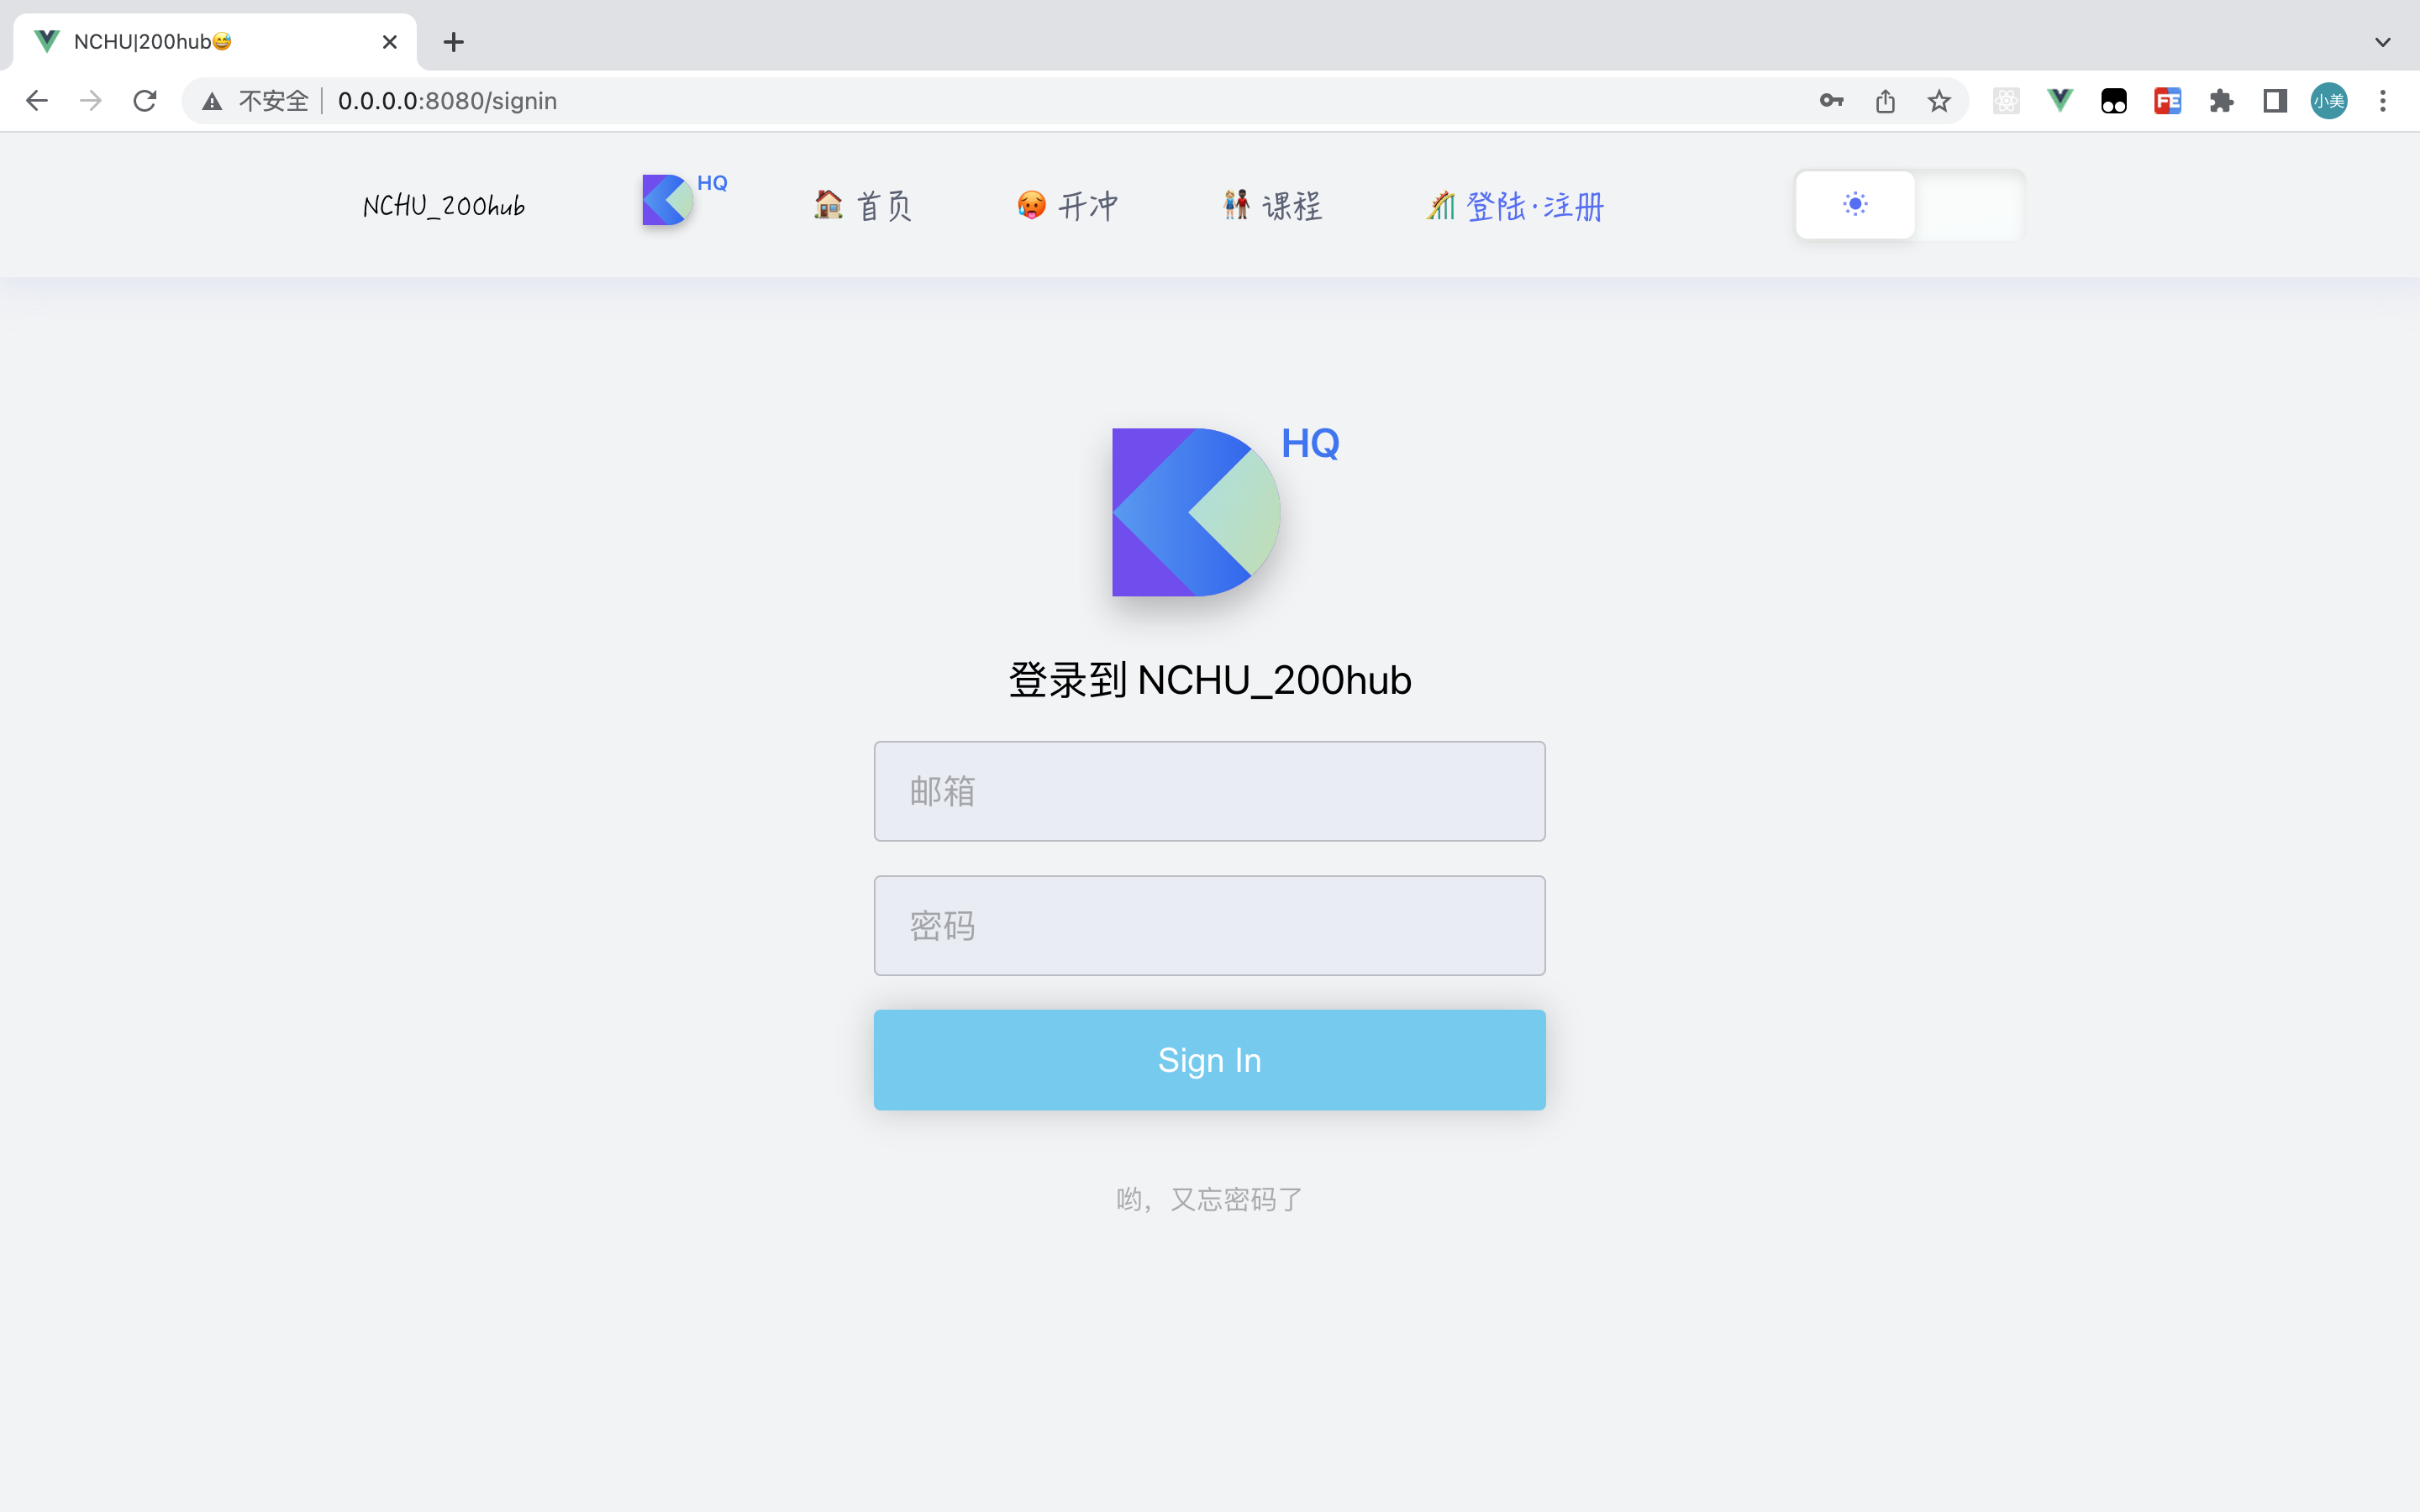Click the dark side of theme switch

point(1968,205)
